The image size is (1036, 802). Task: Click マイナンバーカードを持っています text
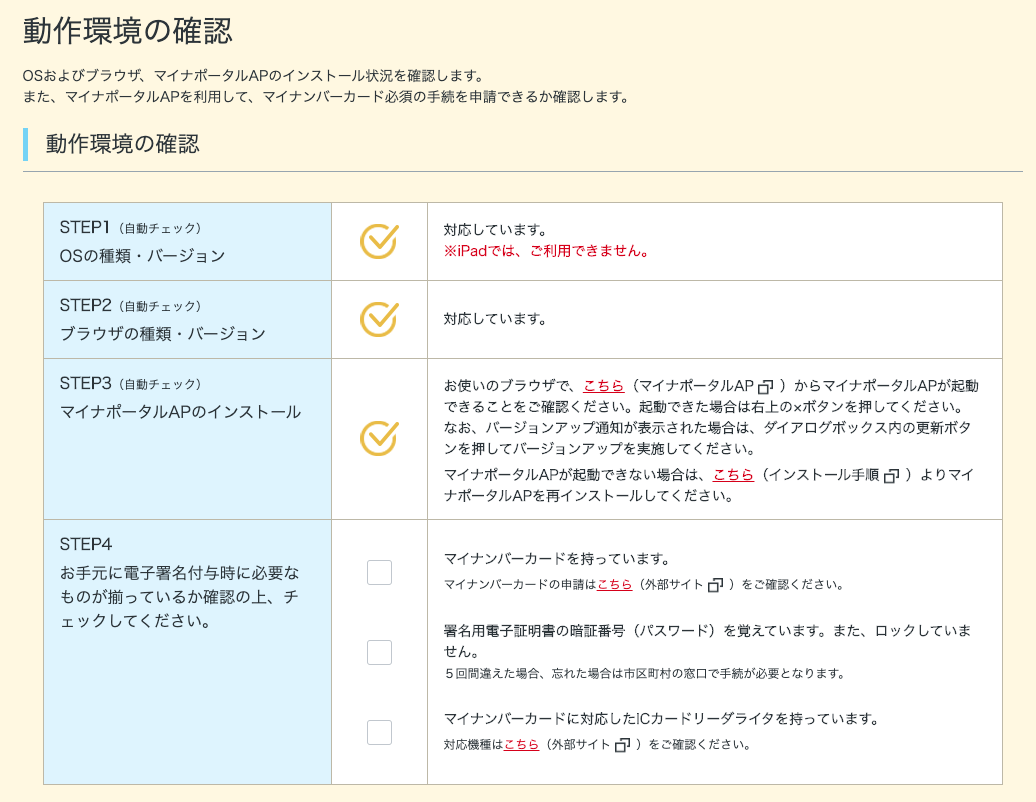[556, 559]
